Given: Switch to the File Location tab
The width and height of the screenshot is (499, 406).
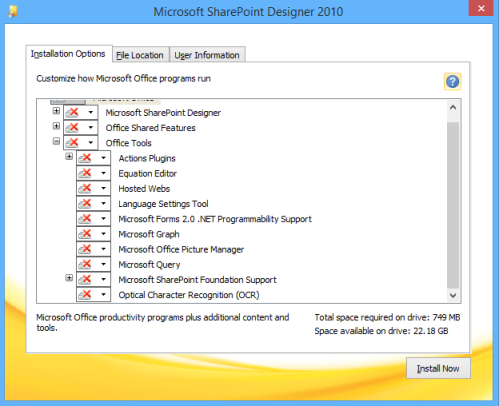Looking at the screenshot, I should pos(140,55).
